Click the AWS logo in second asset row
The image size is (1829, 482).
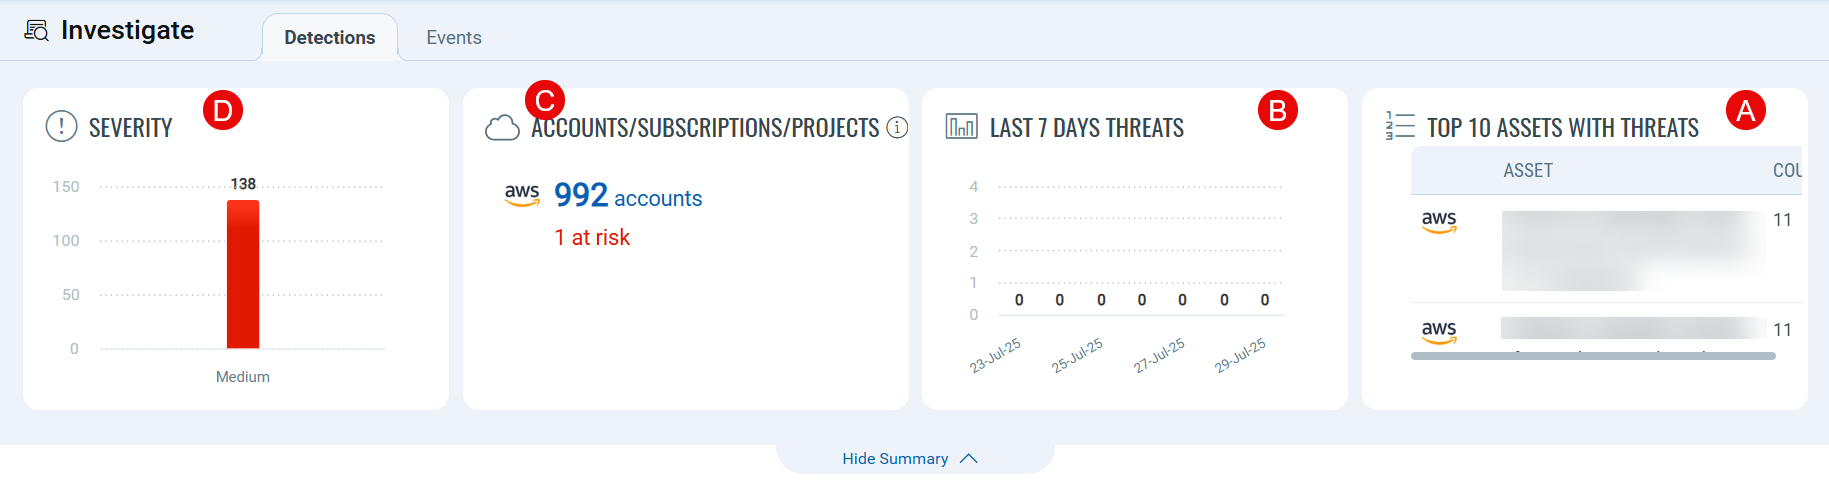(x=1439, y=331)
